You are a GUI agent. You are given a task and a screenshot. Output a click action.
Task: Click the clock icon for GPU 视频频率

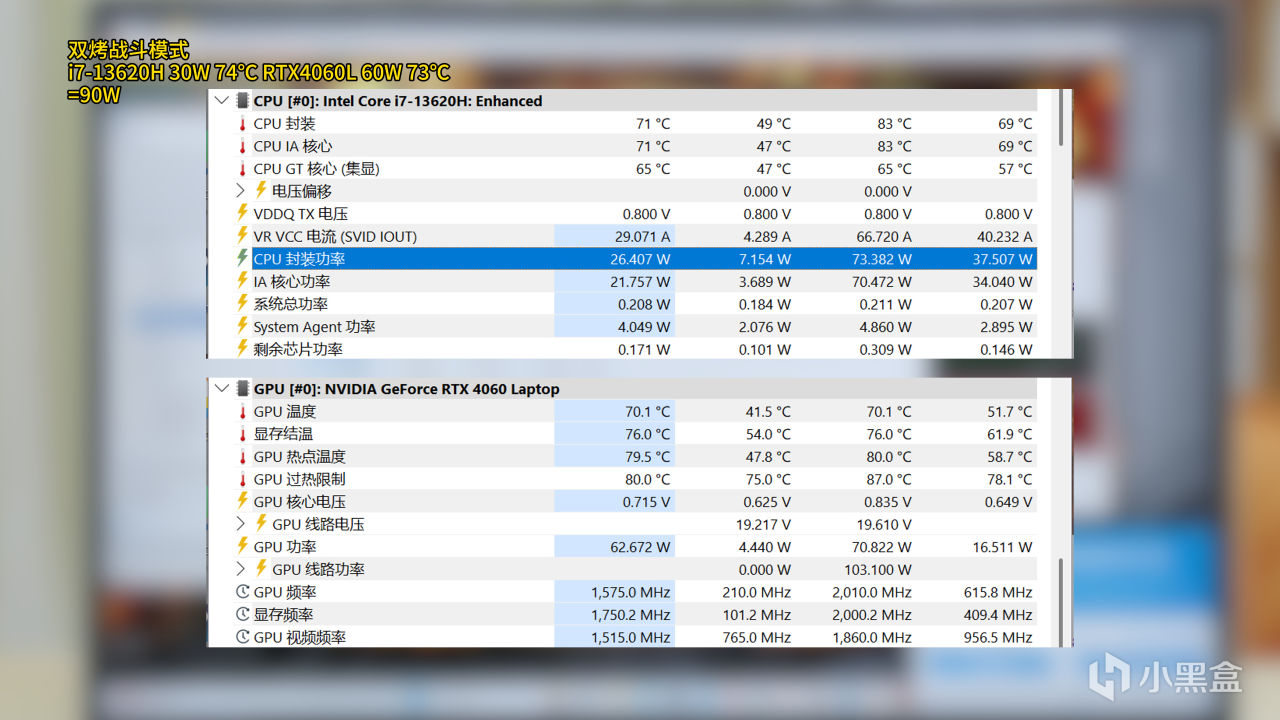coord(242,637)
